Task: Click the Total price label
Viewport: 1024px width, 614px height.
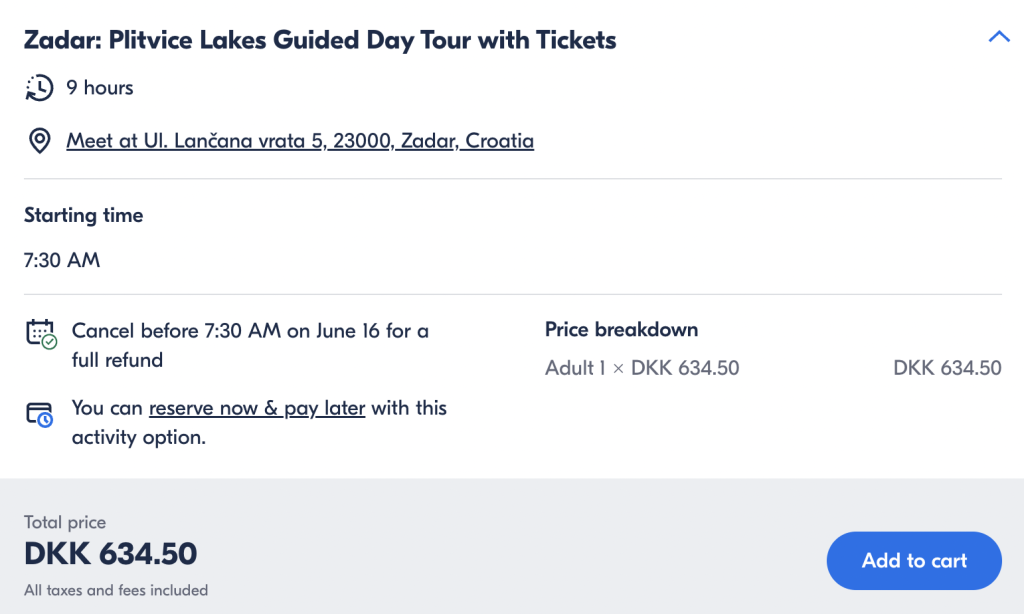Action: [x=65, y=522]
